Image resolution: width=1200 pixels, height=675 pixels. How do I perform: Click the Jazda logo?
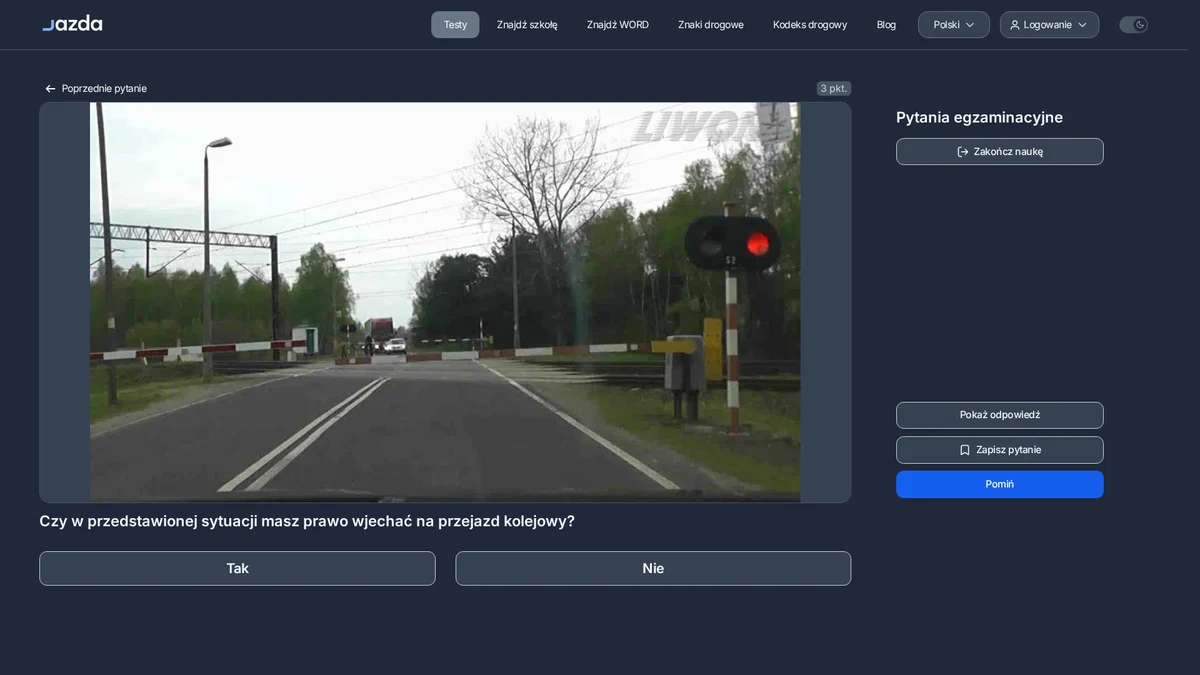pyautogui.click(x=72, y=24)
